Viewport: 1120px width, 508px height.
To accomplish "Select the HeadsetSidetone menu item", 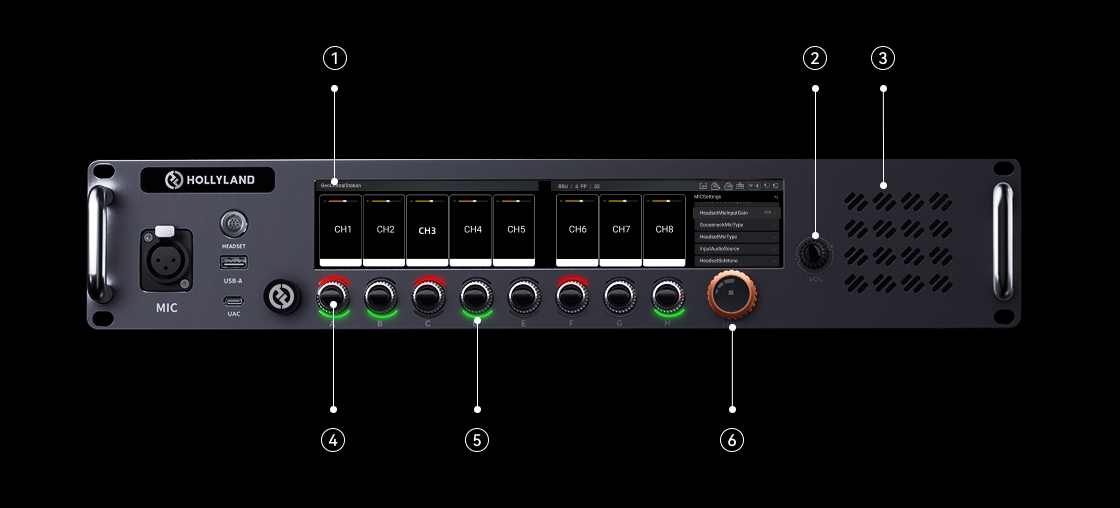I will pos(735,261).
